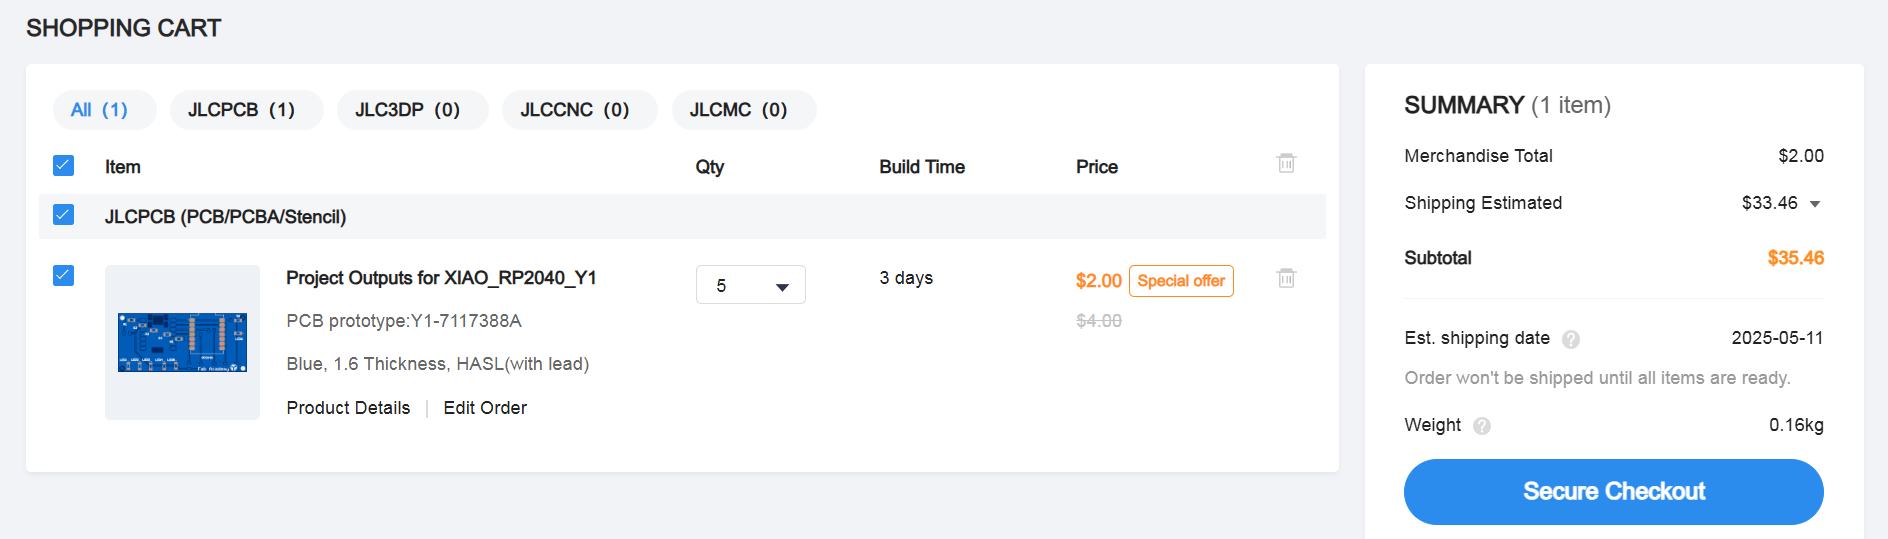
Task: Switch to the JLCCNC (0) tab
Action: (575, 110)
